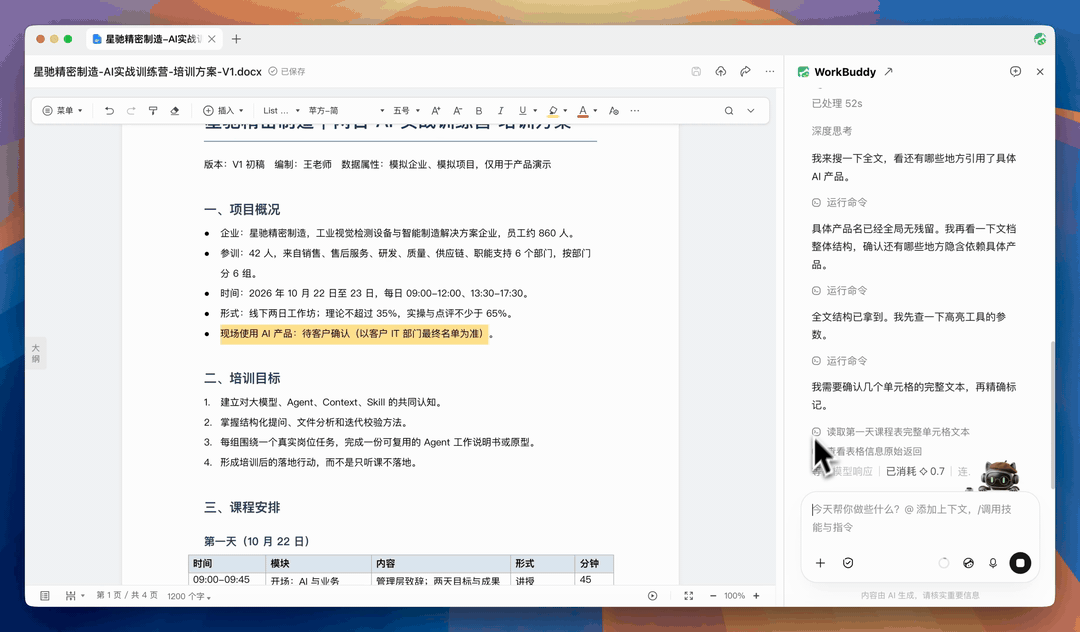Open the search magnifier in the toolbar

(729, 110)
